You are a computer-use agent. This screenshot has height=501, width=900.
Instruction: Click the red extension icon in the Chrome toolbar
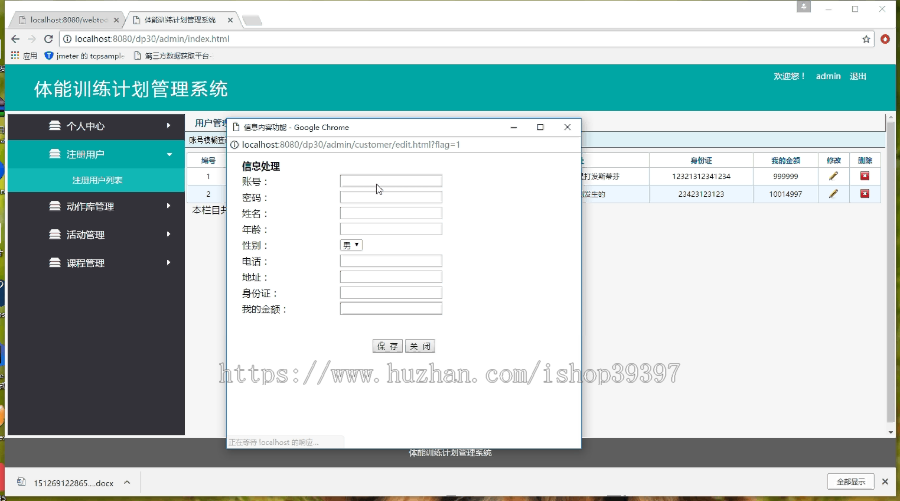click(x=885, y=39)
